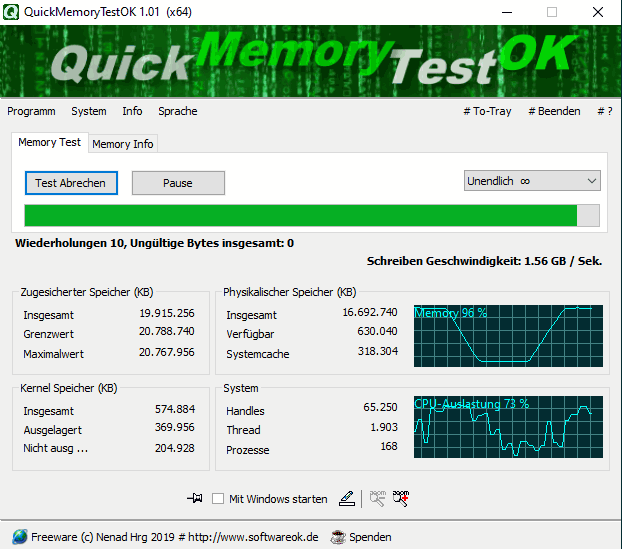
Task: Click Ausgelagert value 369.956
Action: [175, 427]
